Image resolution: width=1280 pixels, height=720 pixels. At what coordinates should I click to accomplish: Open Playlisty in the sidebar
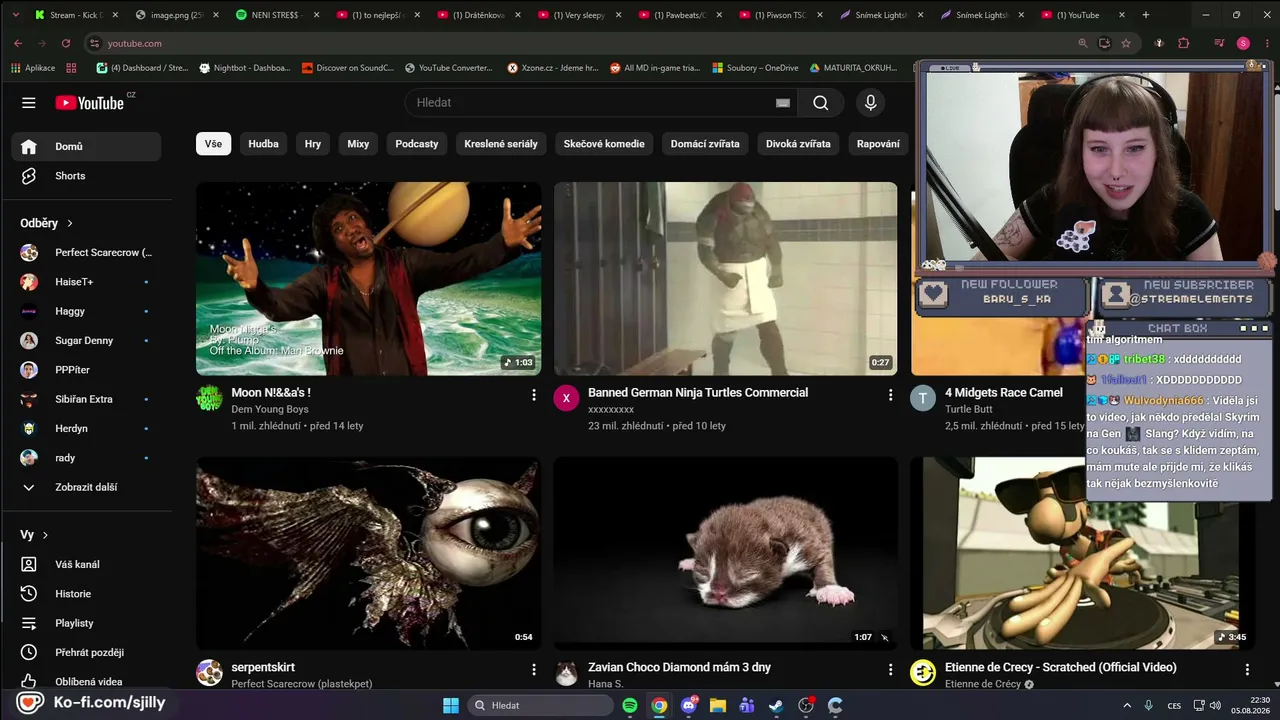point(86,623)
